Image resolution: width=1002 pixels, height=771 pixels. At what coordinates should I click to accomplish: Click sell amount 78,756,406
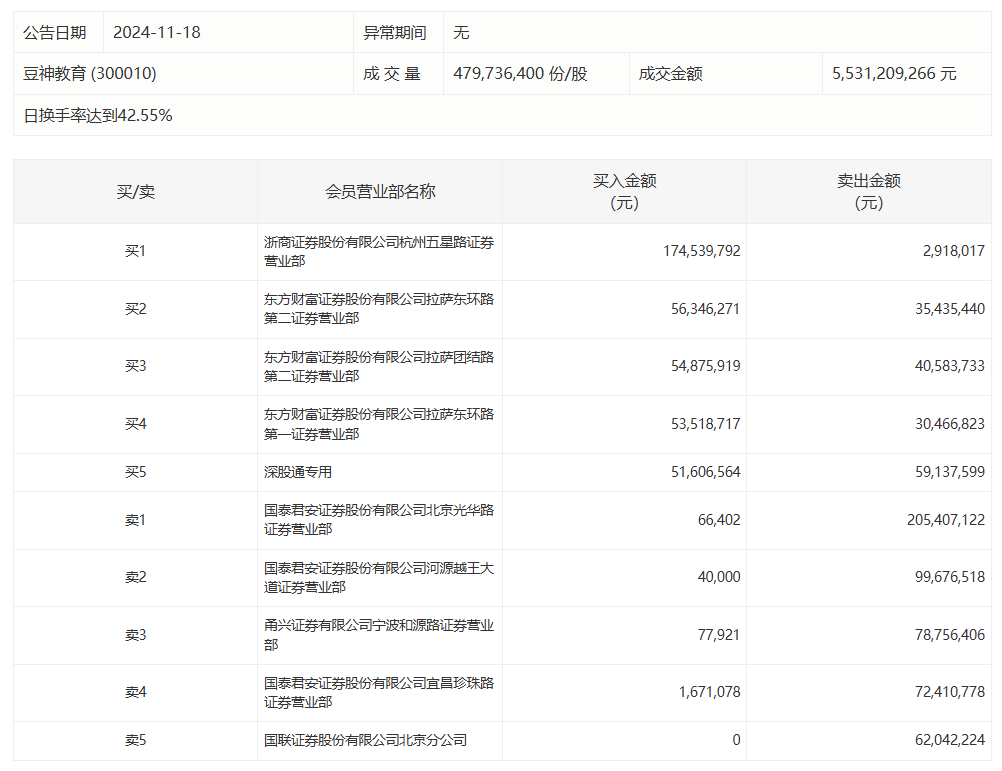(x=950, y=636)
